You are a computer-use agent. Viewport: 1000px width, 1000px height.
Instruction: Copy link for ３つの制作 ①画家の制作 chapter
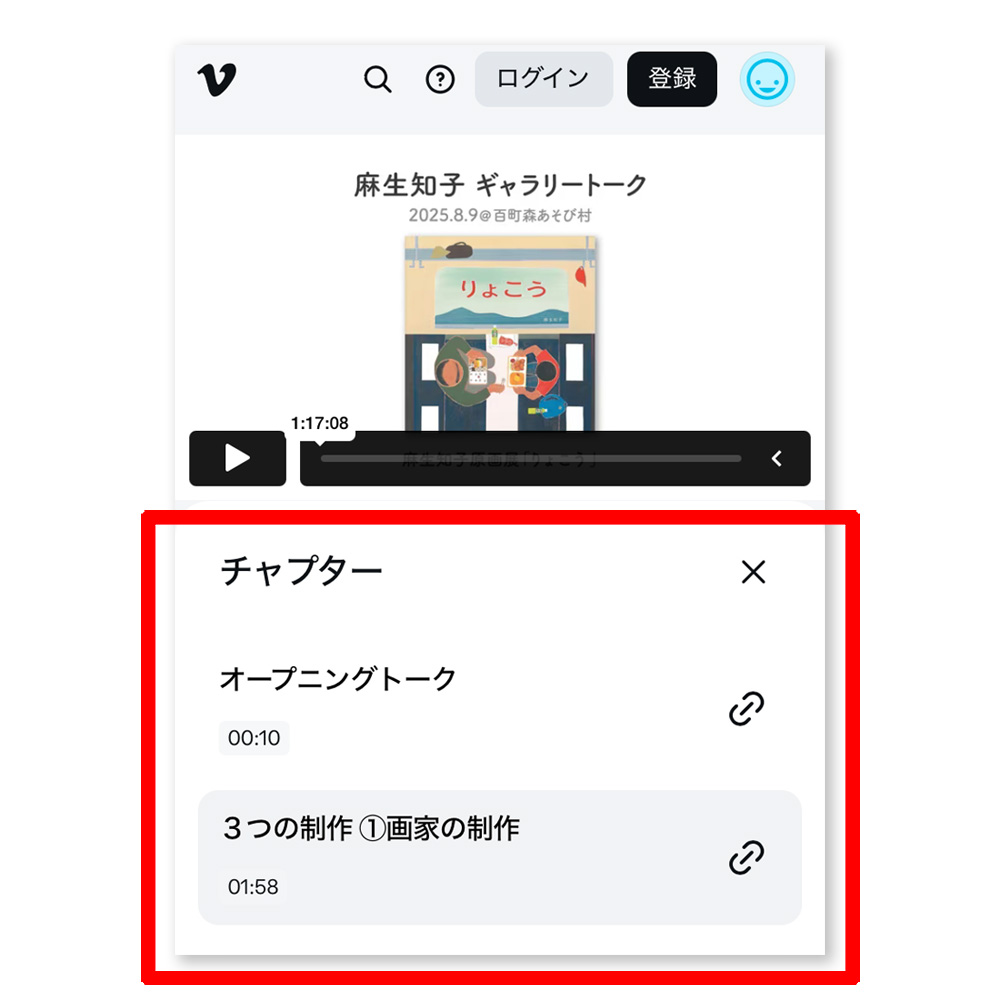pyautogui.click(x=746, y=857)
